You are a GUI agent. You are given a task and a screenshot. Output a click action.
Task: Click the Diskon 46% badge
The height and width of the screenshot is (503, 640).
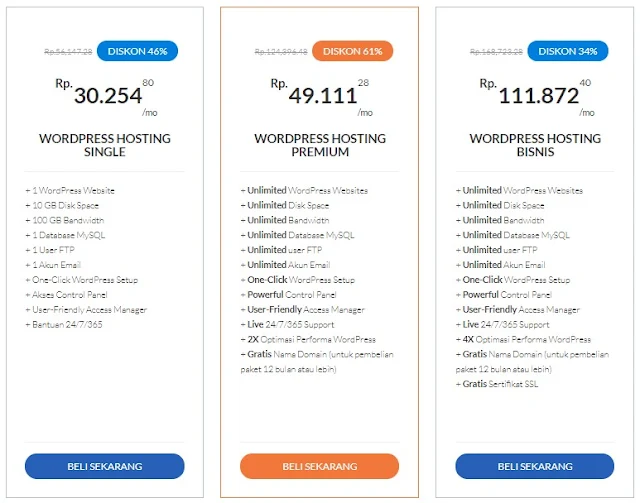point(137,51)
